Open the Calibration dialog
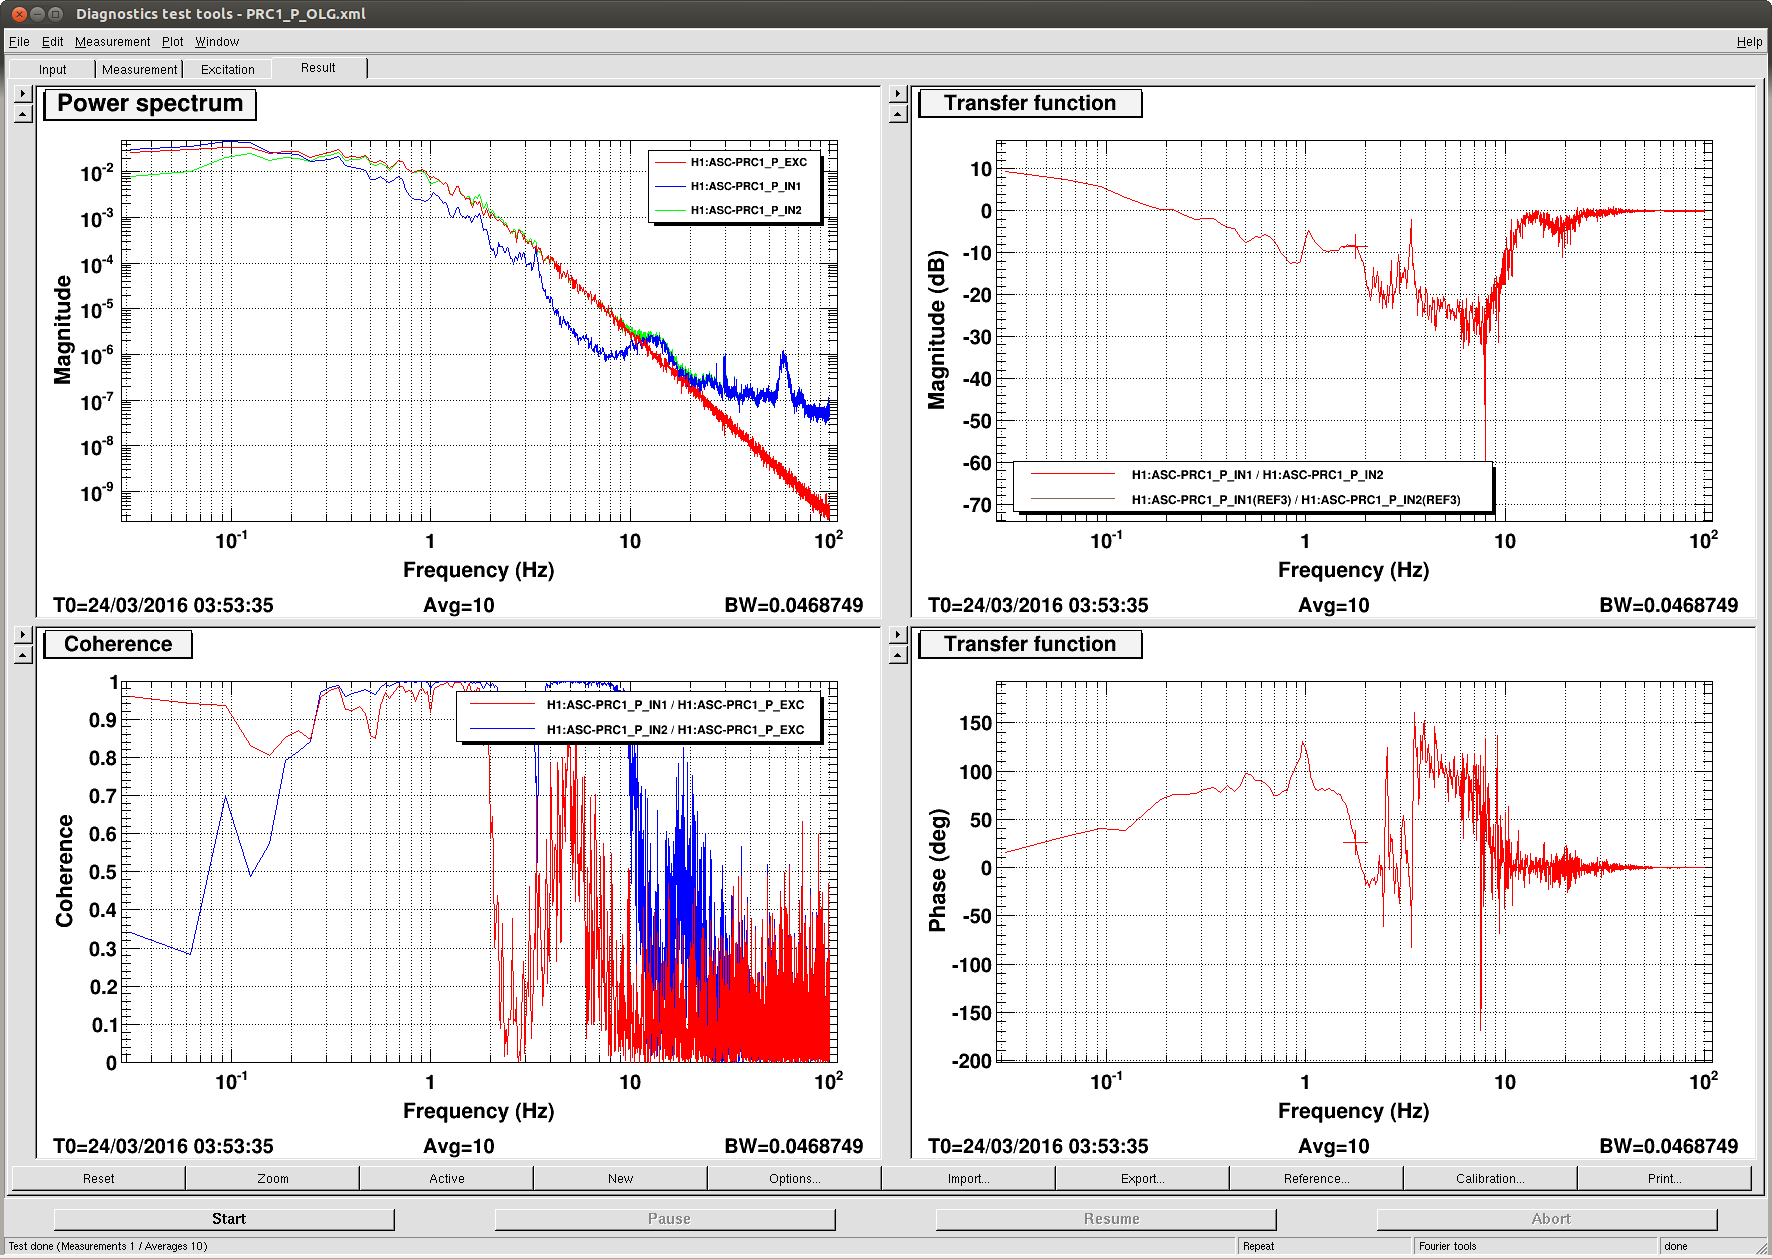 1490,1178
